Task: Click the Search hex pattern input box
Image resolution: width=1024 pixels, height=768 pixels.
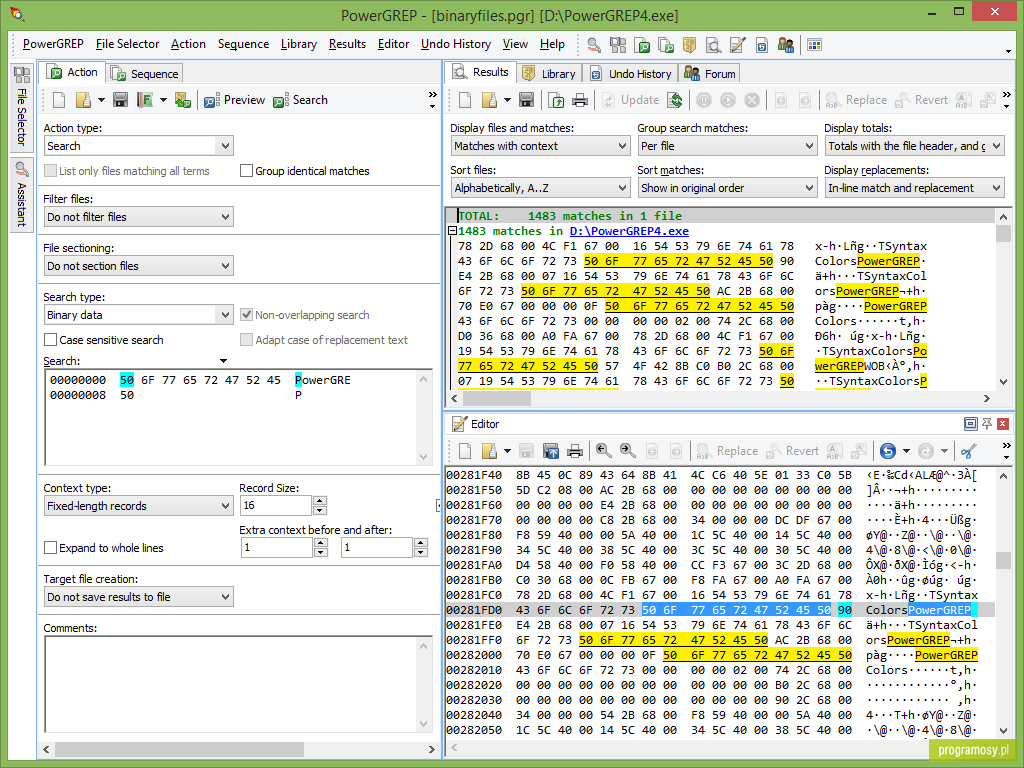Action: coord(238,417)
